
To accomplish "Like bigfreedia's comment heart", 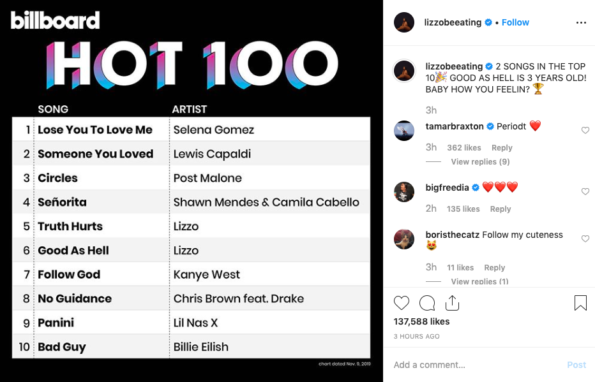I will pos(585,192).
